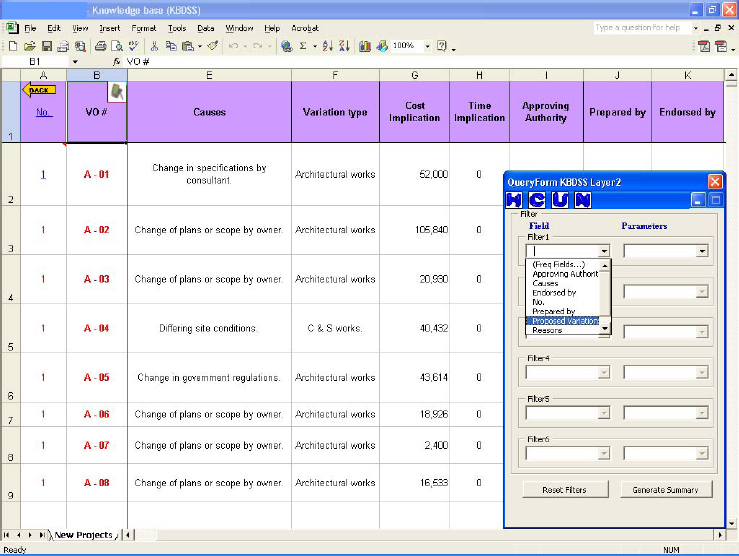
Task: Select cell A - 04 in VO # column
Action: (97, 328)
